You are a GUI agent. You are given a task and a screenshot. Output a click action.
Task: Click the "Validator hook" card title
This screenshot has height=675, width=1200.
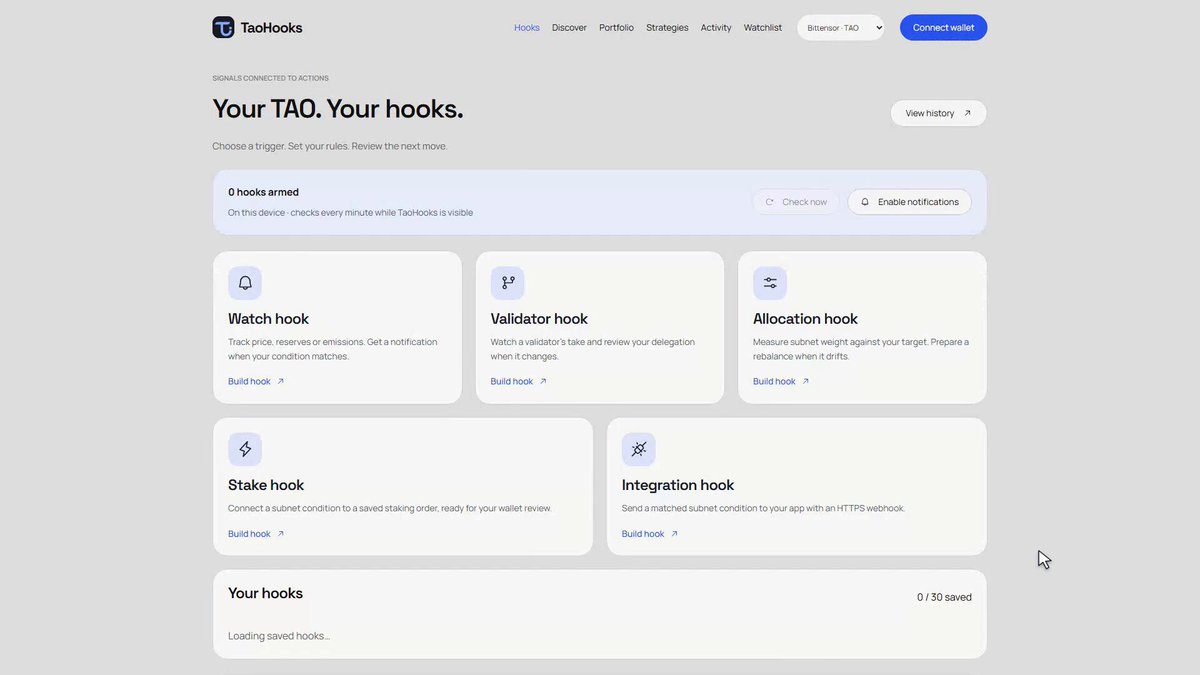539,319
